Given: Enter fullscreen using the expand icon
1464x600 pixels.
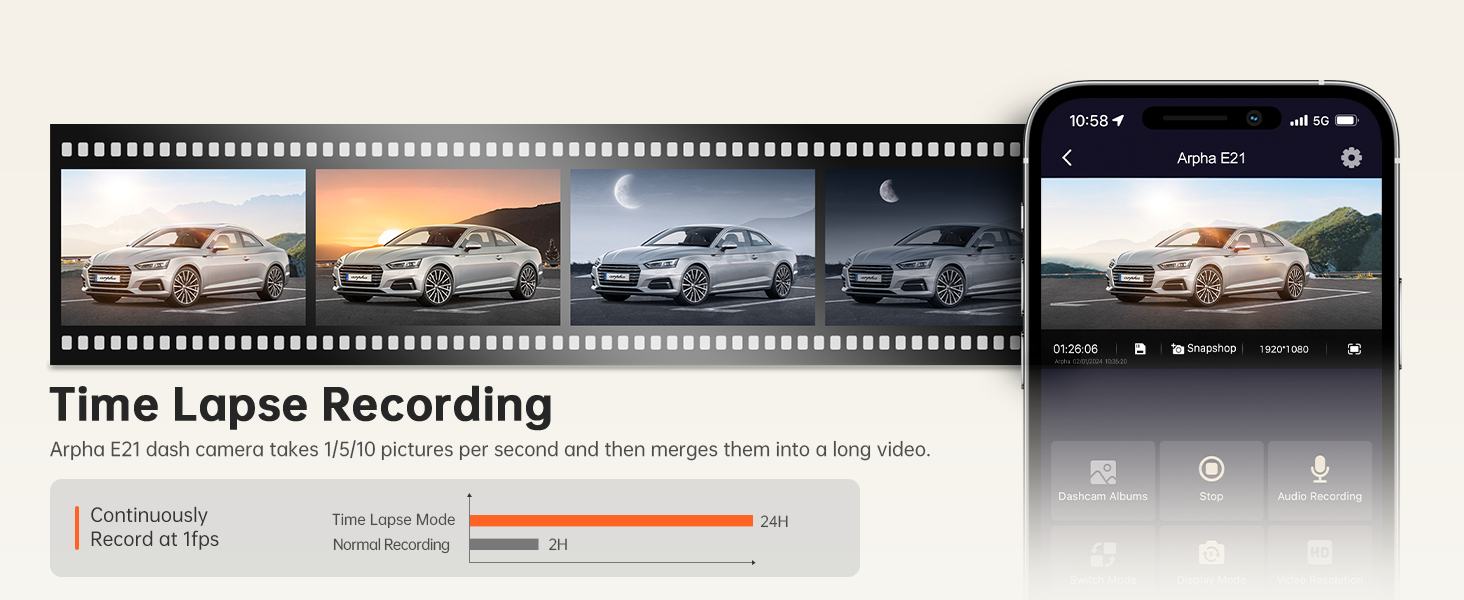Looking at the screenshot, I should tap(1354, 349).
